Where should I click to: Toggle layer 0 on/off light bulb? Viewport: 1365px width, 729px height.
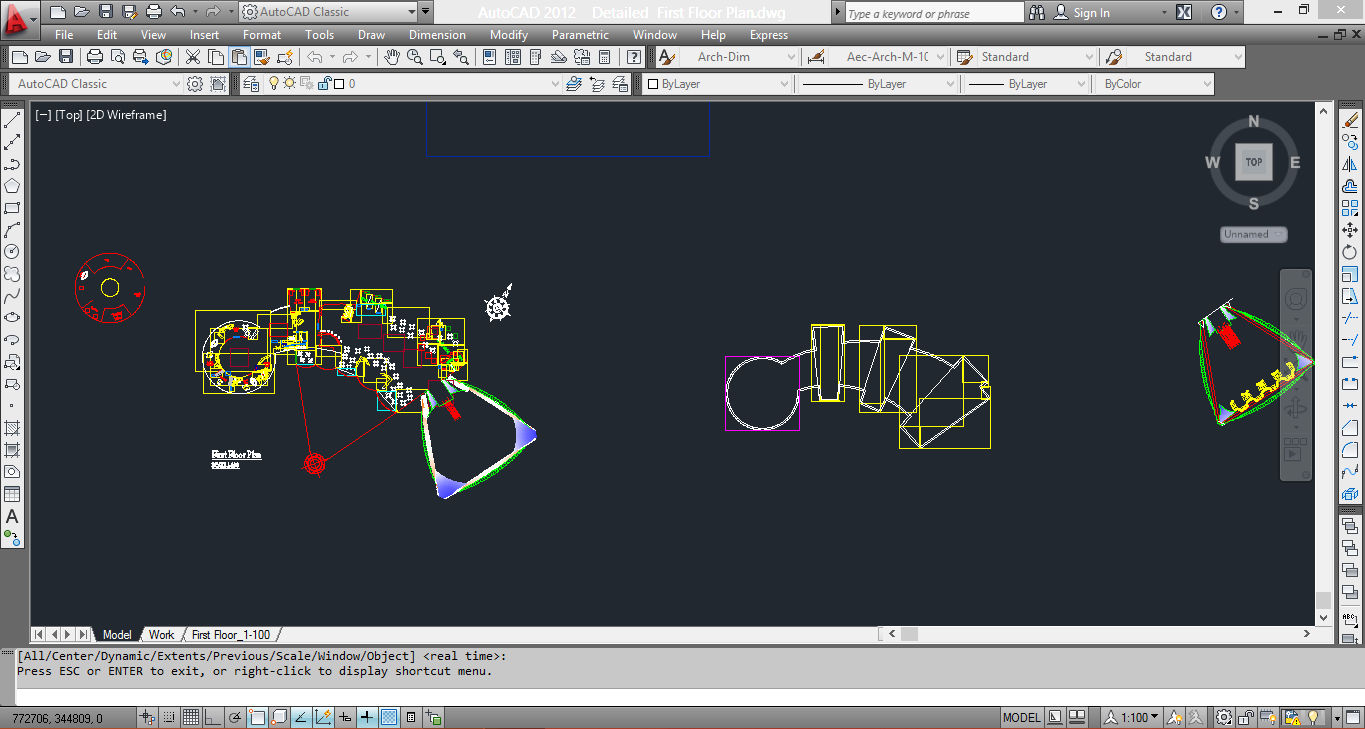tap(273, 84)
